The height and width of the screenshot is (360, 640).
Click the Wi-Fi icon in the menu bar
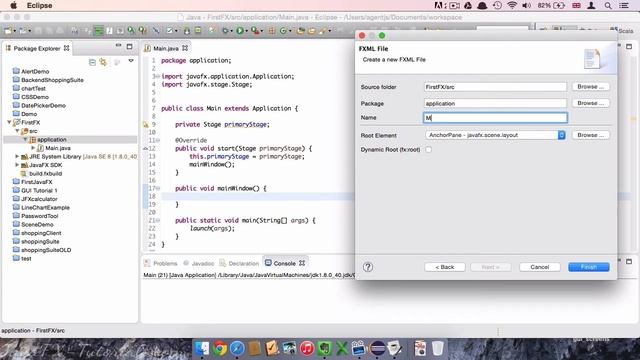tap(512, 5)
